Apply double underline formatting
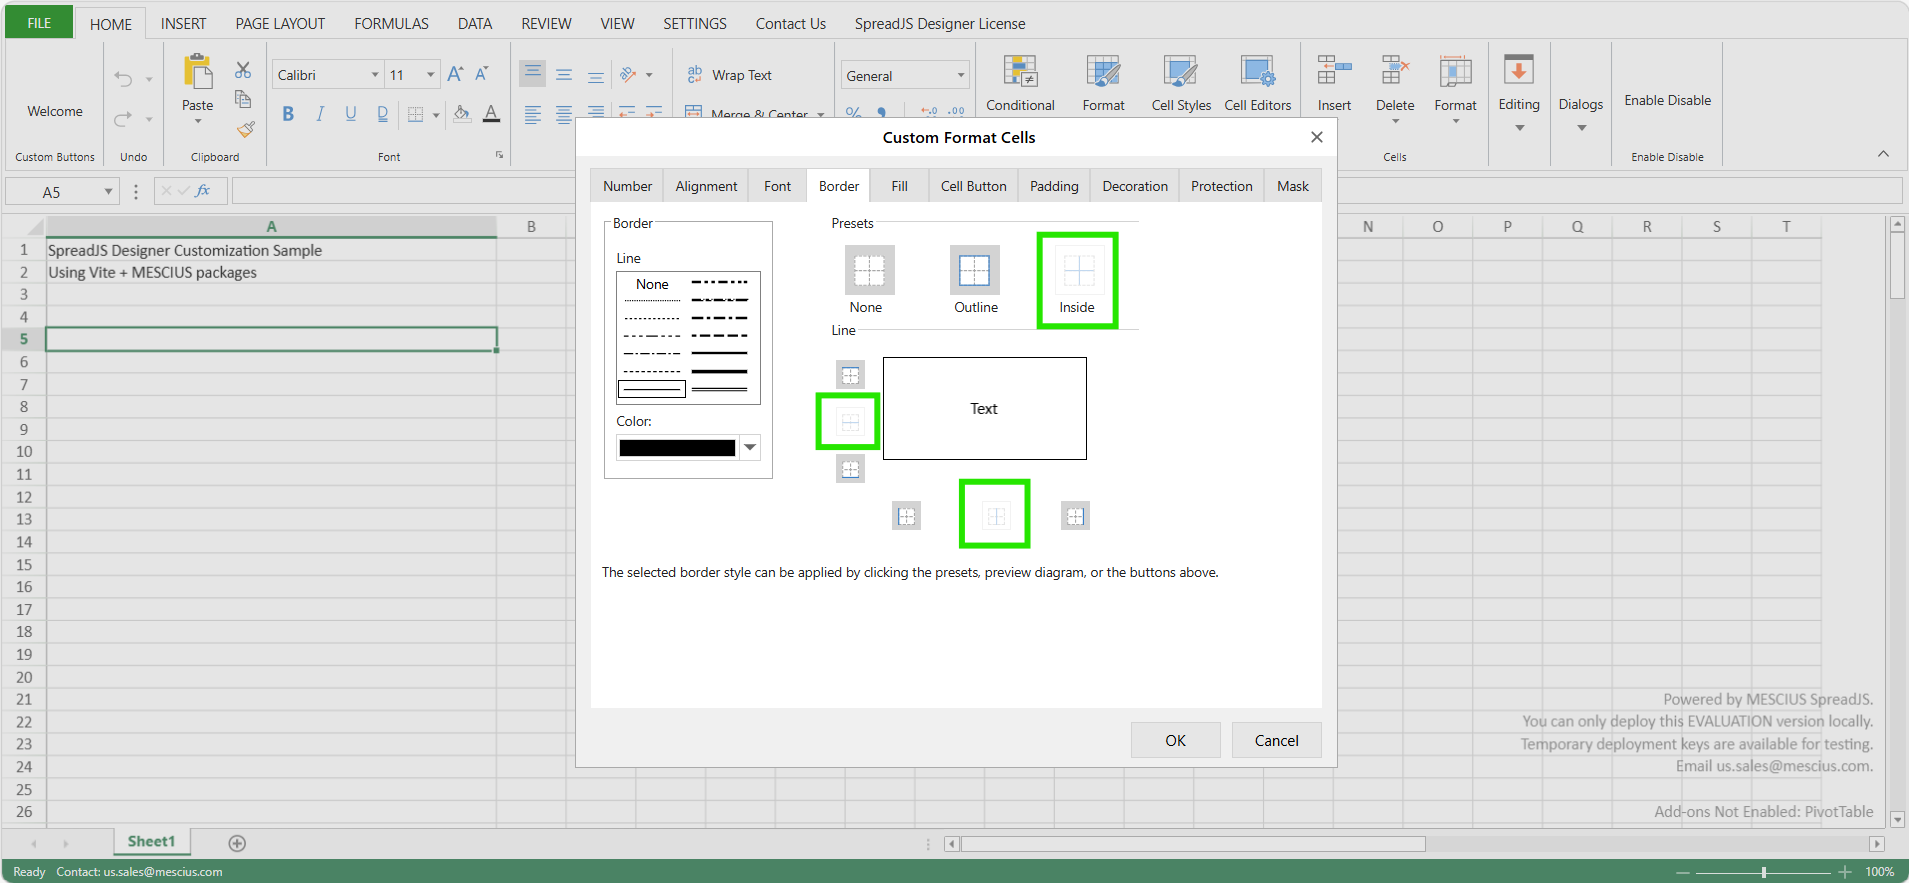Viewport: 1909px width, 883px height. coord(382,114)
